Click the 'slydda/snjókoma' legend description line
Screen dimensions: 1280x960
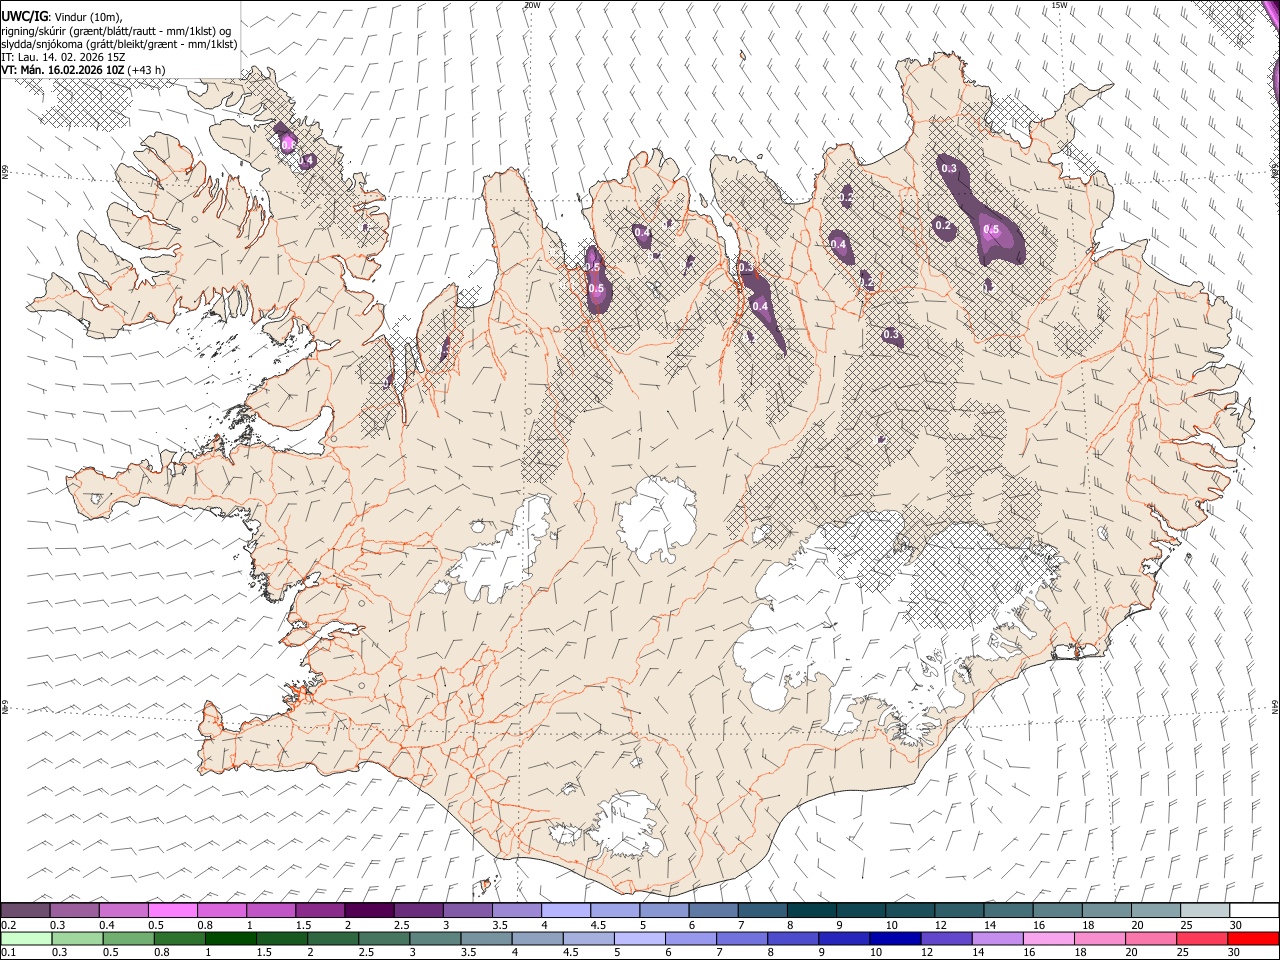[119, 44]
